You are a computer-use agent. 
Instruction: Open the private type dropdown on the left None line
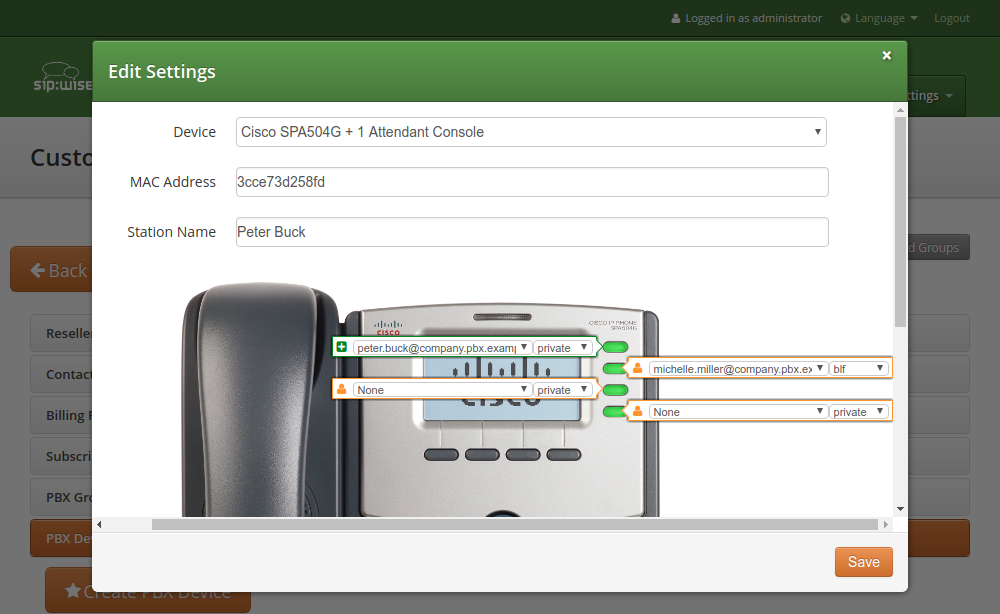tap(561, 390)
